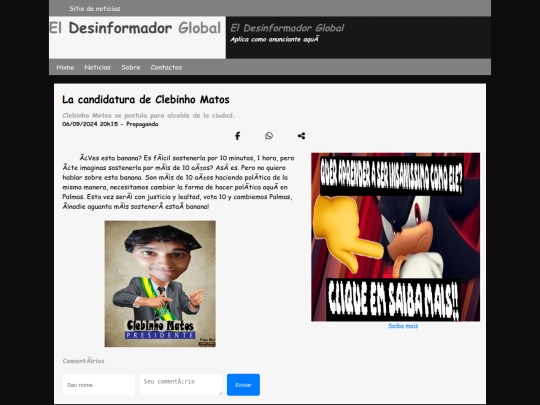The image size is (540, 405).
Task: Open the Home menu item
Action: [x=65, y=68]
